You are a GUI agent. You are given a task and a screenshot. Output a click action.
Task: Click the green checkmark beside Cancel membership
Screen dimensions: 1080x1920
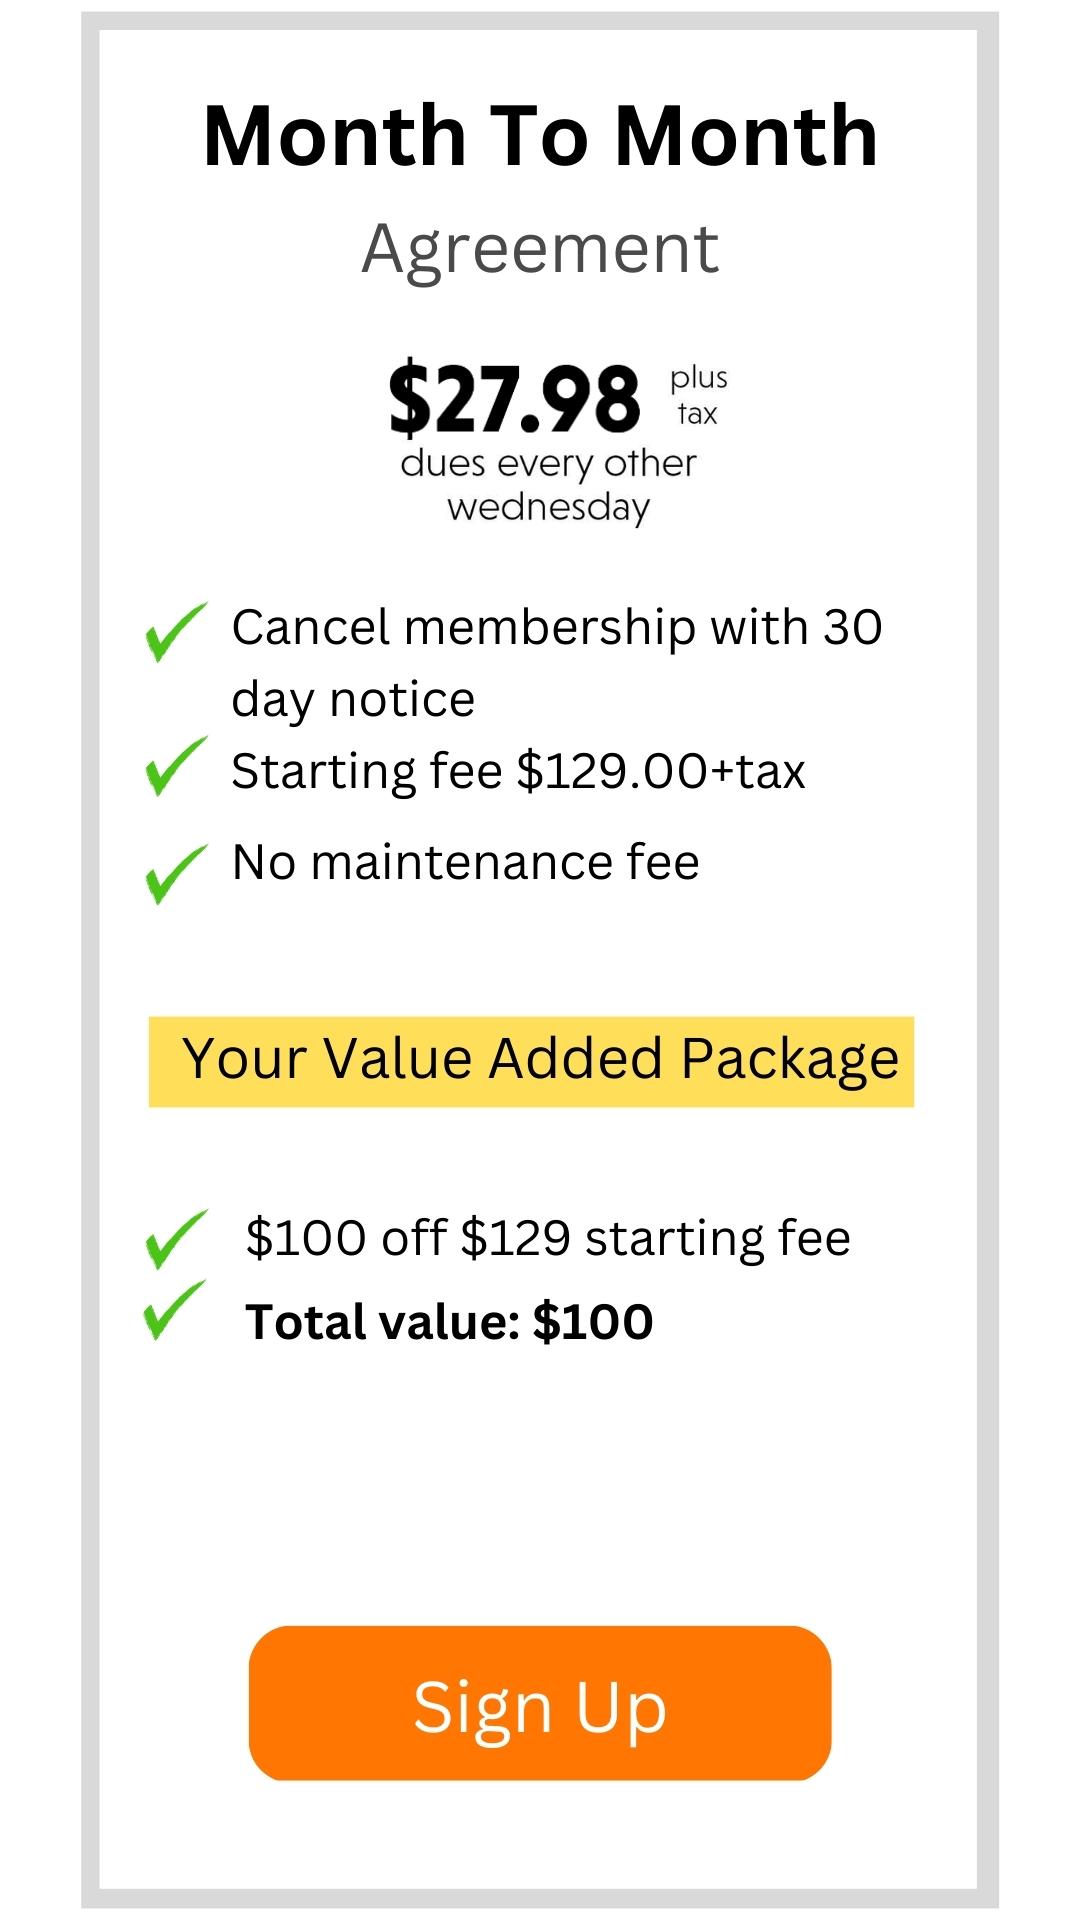click(x=175, y=632)
